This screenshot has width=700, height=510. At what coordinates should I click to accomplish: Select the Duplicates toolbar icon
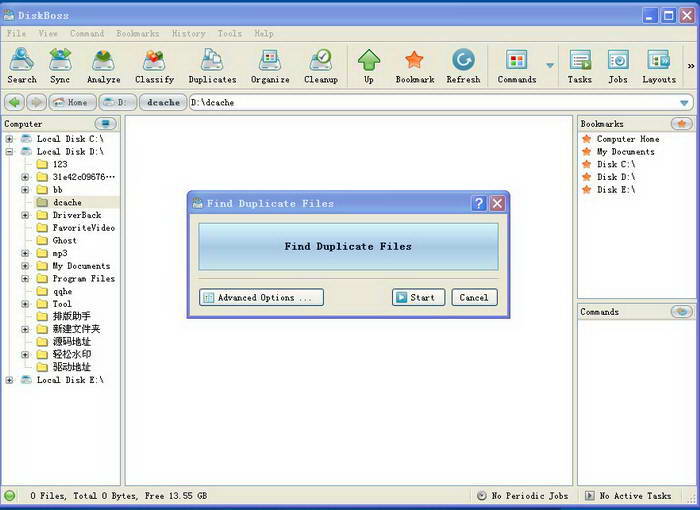(212, 66)
